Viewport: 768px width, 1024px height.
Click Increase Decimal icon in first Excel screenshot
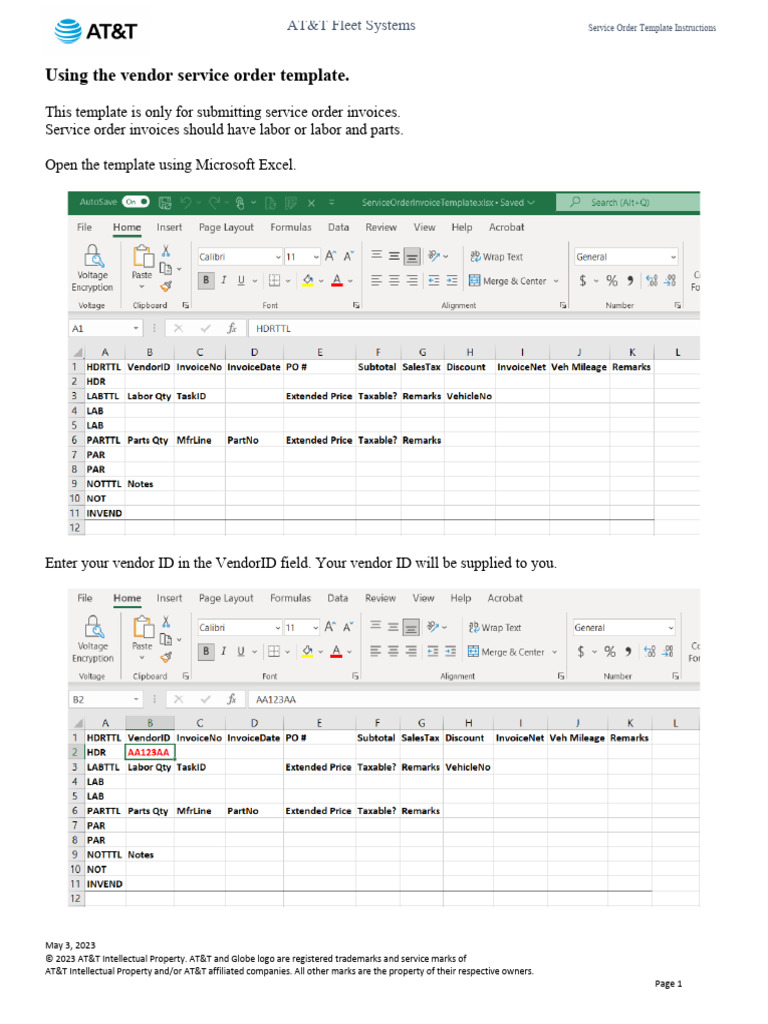652,281
